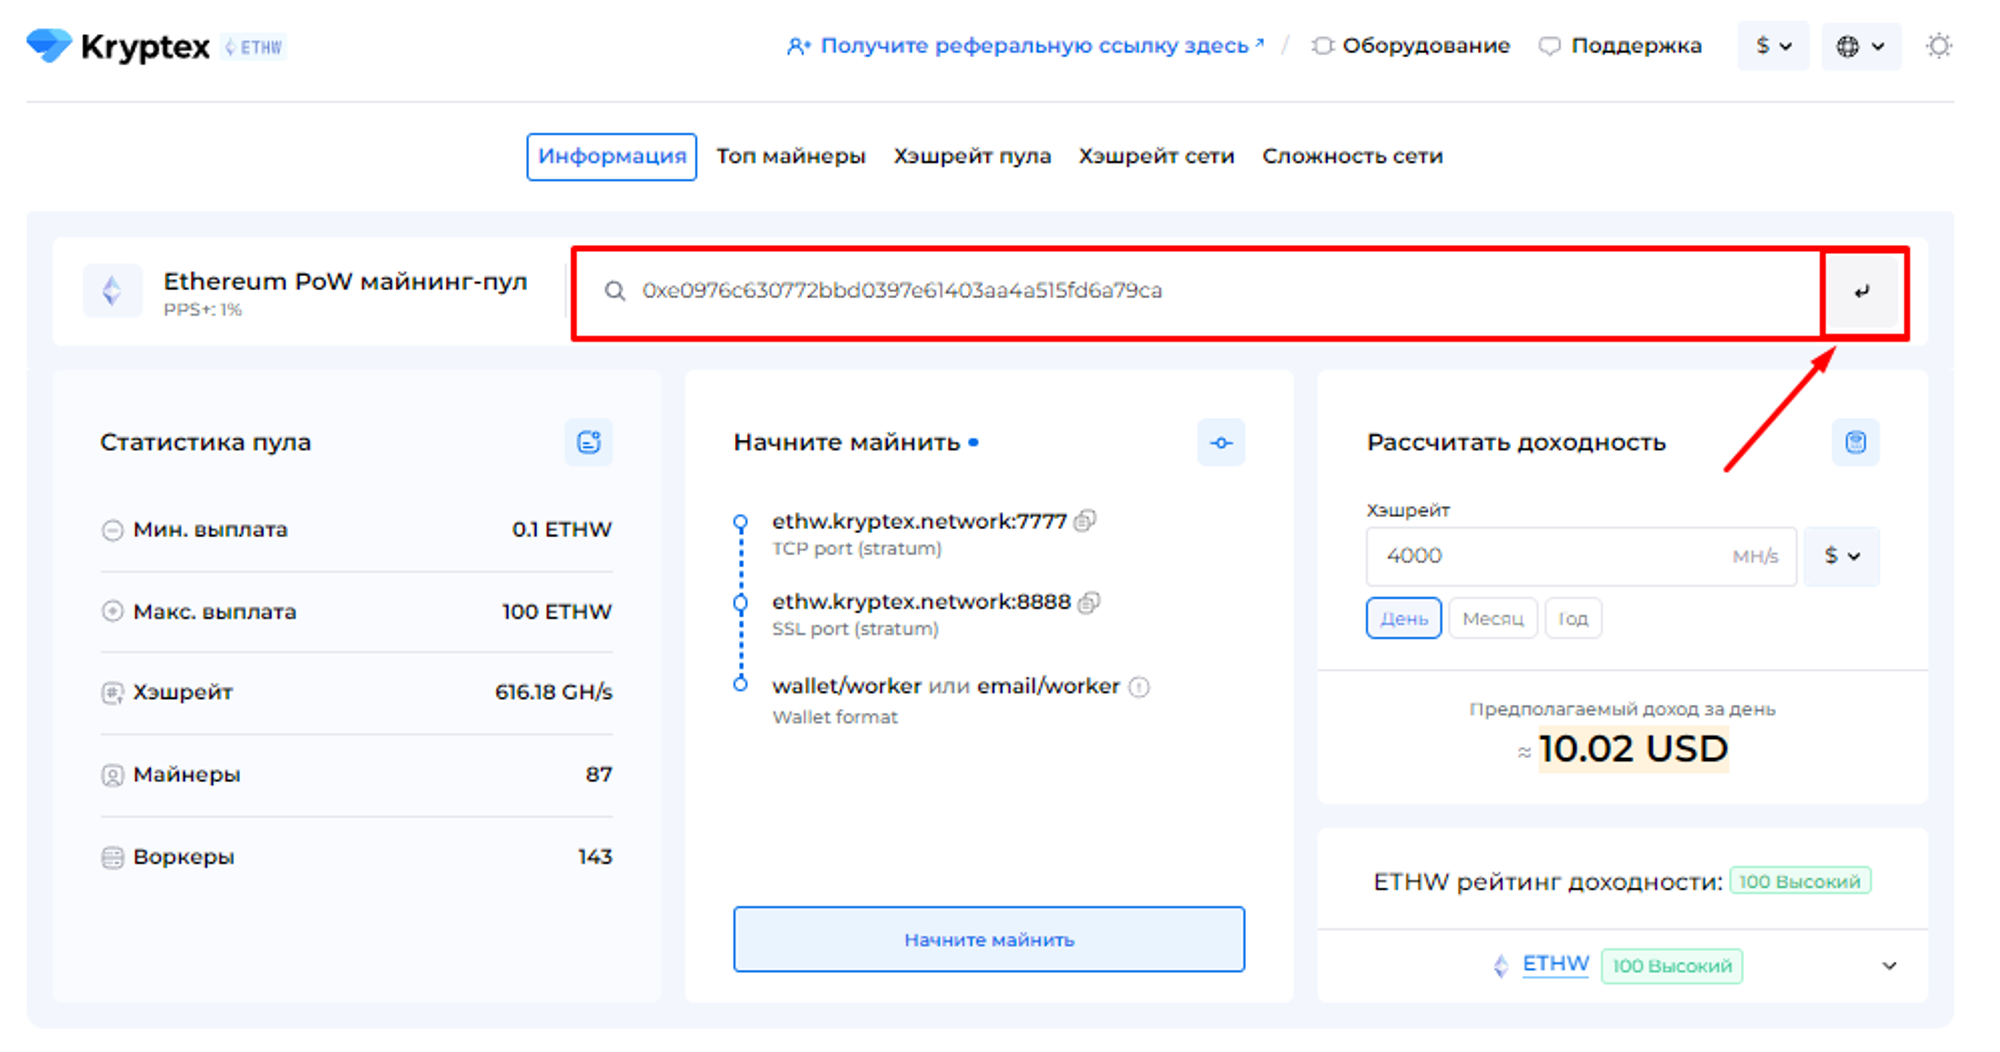Expand the ETHW rating row chevron
2000x1052 pixels.
coord(1889,966)
